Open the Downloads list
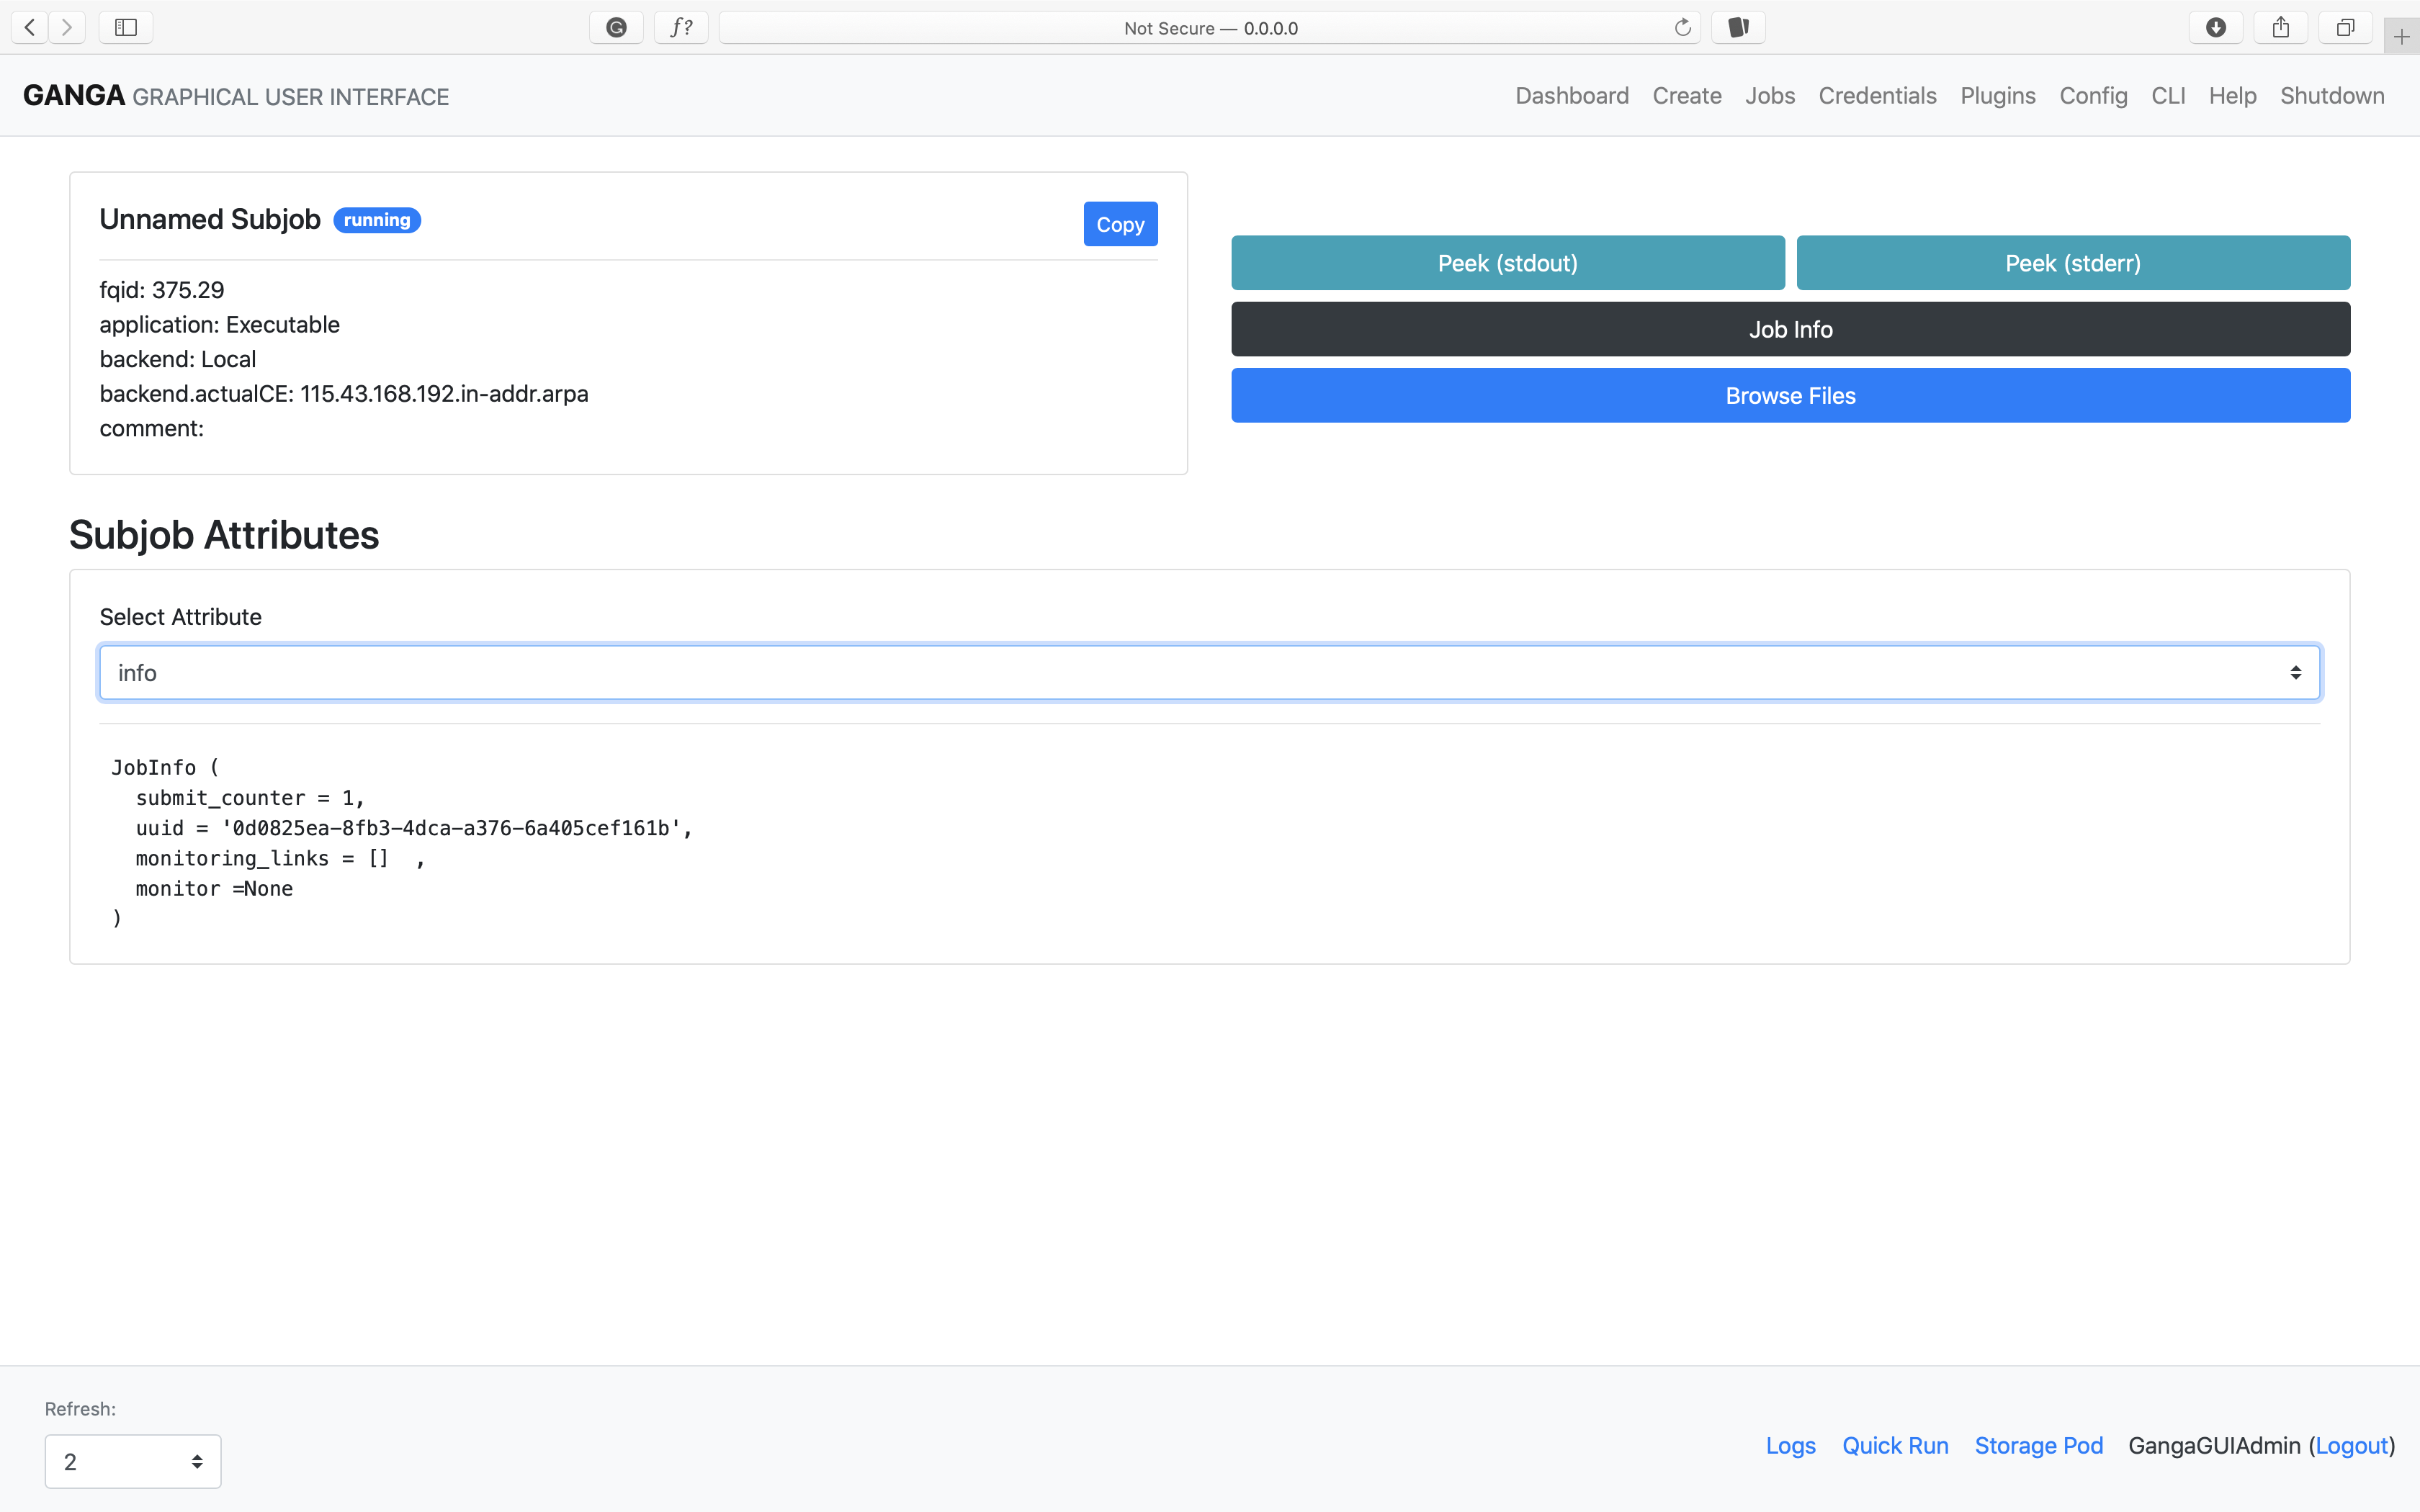Viewport: 2420px width, 1512px height. pos(2215,27)
